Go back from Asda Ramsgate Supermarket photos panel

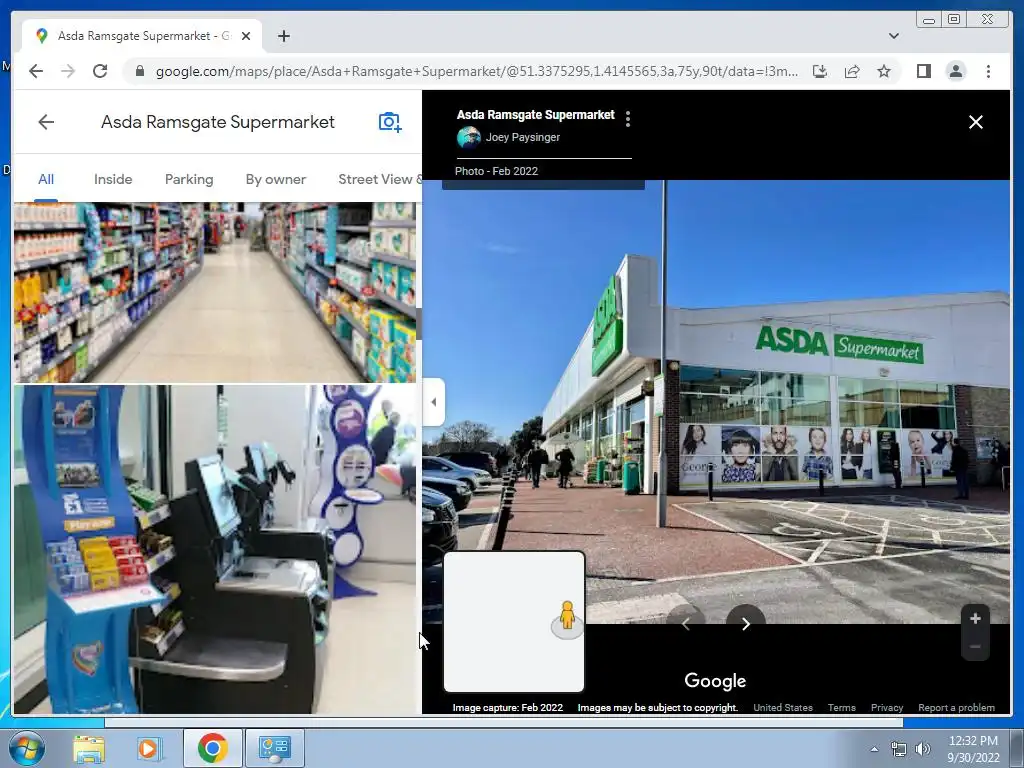point(46,122)
